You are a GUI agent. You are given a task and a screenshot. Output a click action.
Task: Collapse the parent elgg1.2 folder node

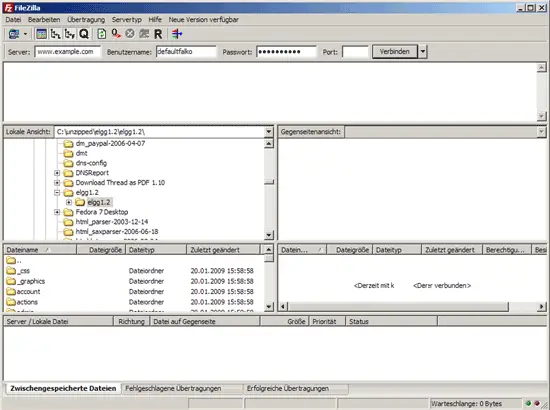(57, 193)
